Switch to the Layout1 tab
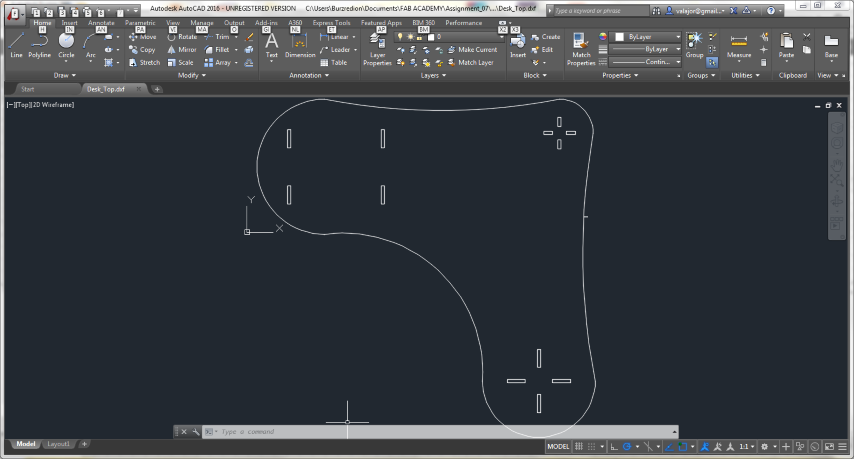 click(58, 444)
